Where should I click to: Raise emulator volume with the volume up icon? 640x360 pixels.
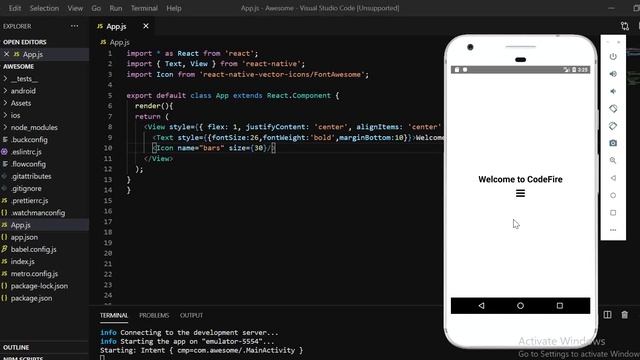coord(613,74)
